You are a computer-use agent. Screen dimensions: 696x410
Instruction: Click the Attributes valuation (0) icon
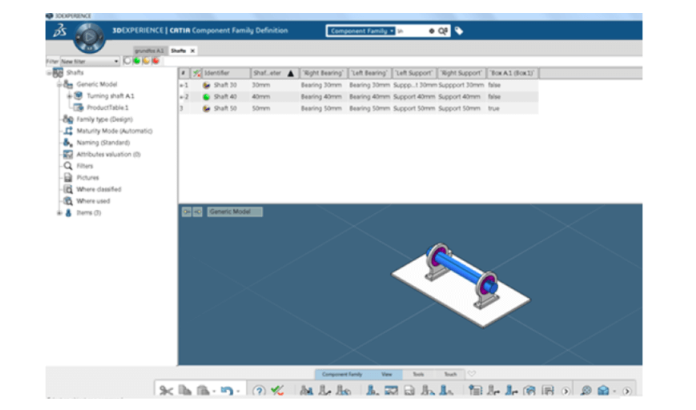coord(68,154)
